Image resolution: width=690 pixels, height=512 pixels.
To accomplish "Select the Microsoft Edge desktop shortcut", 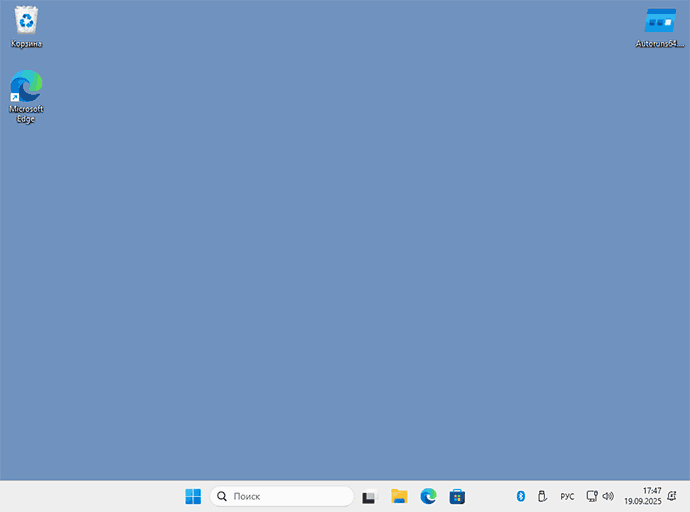I will coord(26,88).
